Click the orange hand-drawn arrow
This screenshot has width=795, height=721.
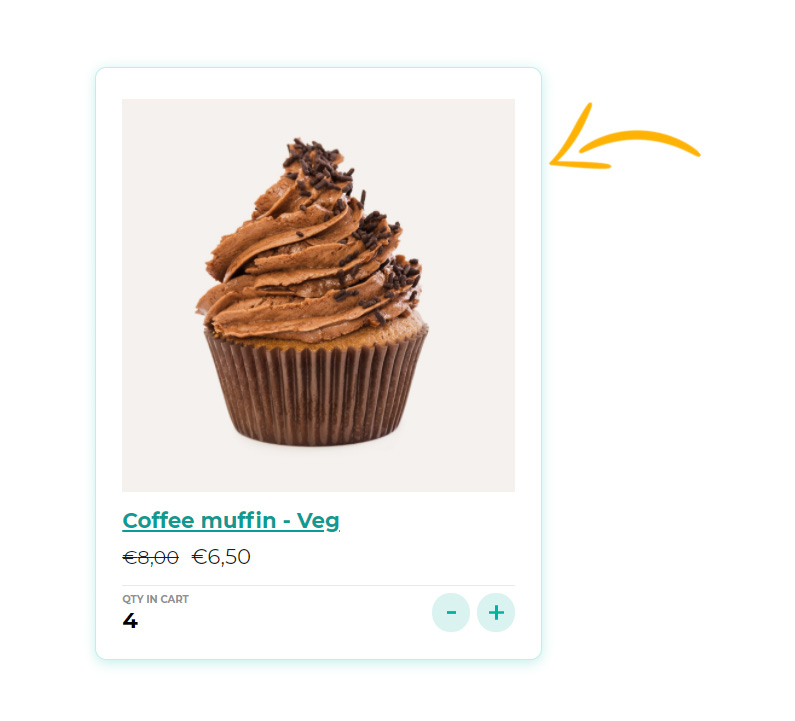tap(625, 136)
